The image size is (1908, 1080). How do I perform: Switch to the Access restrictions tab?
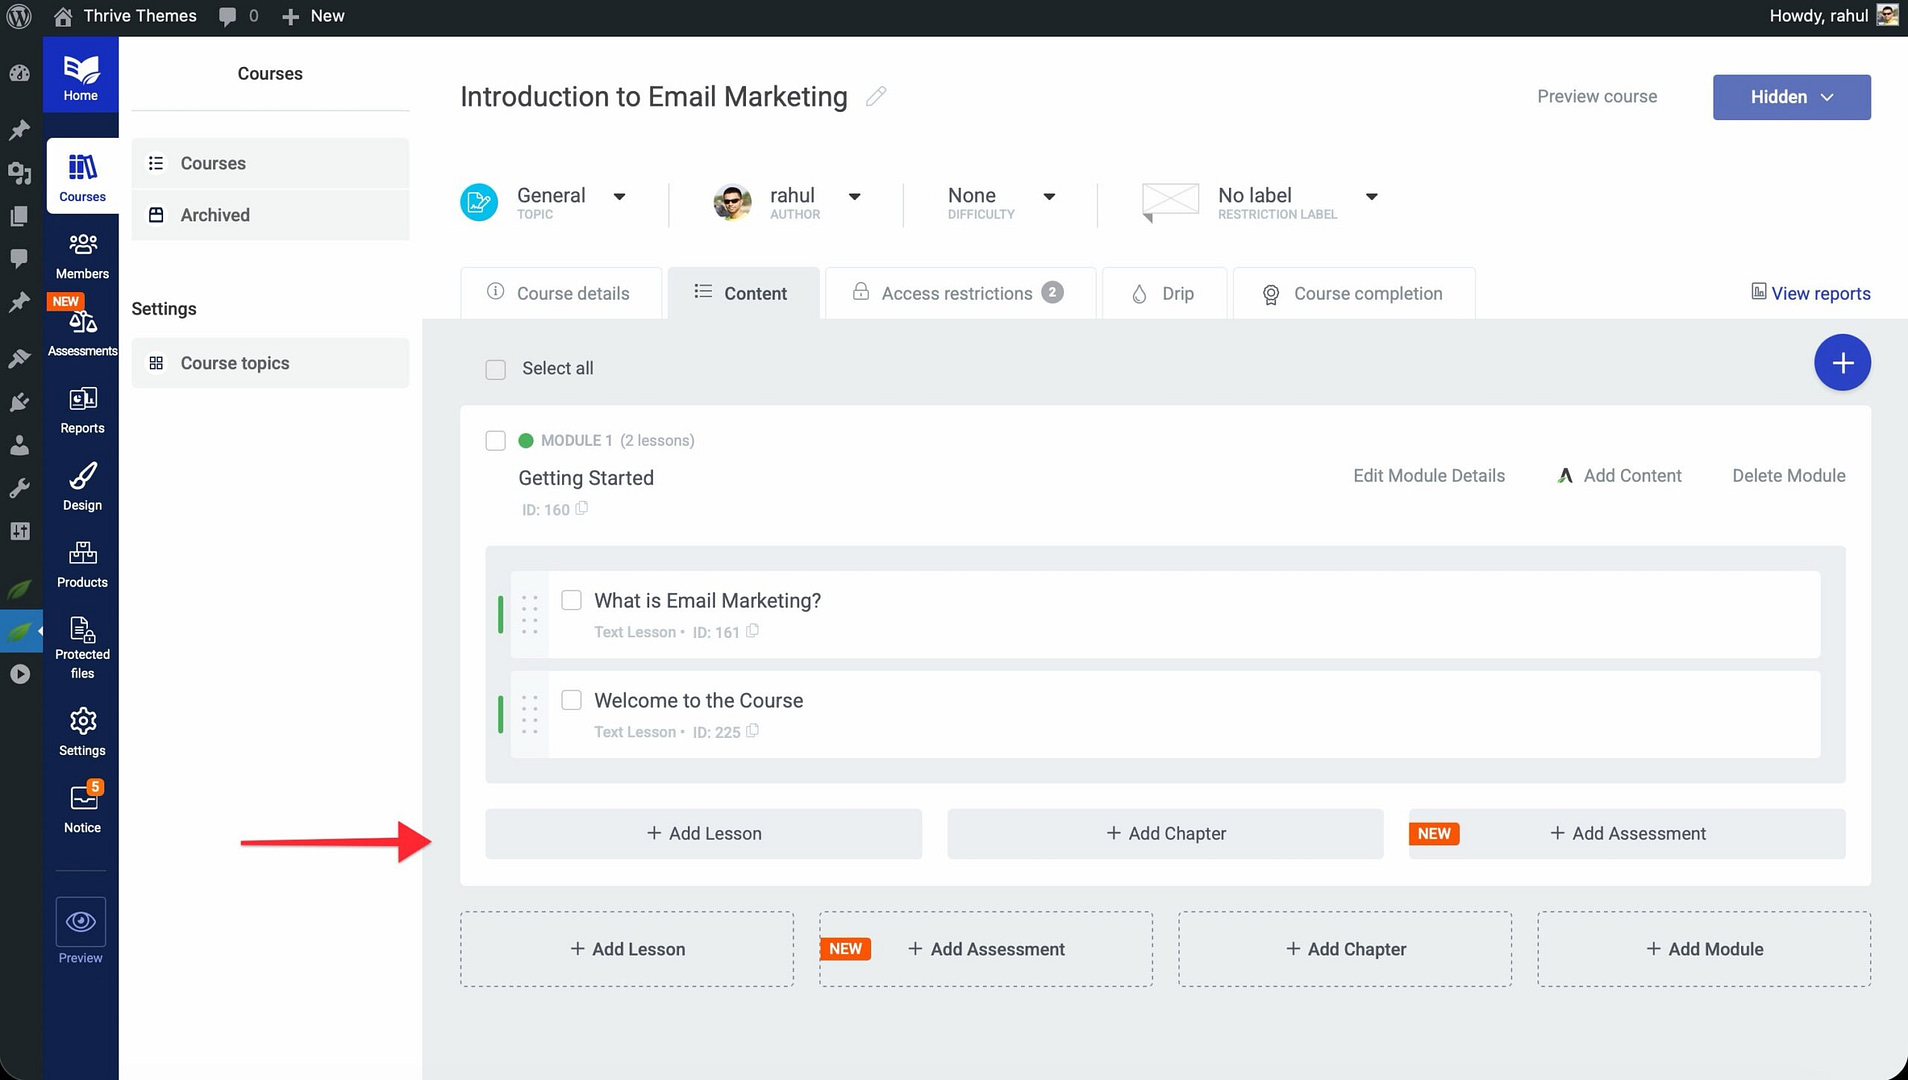pos(957,293)
